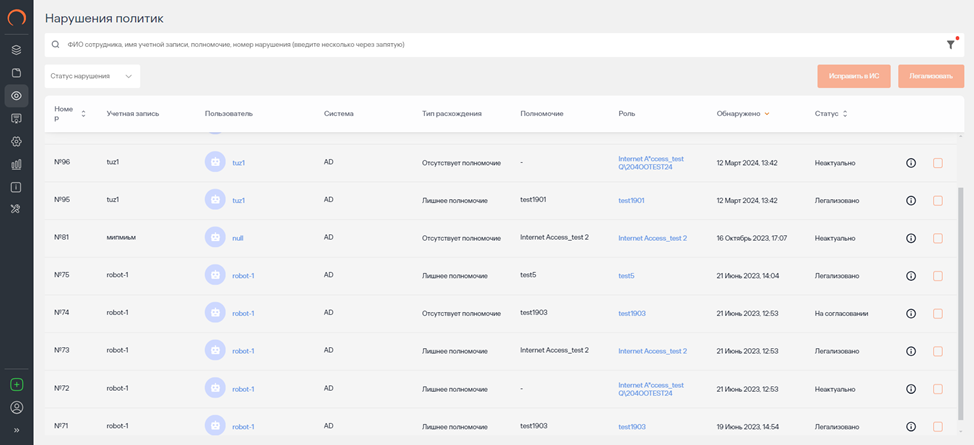
Task: Click the robot avatar in row №75
Action: (215, 275)
